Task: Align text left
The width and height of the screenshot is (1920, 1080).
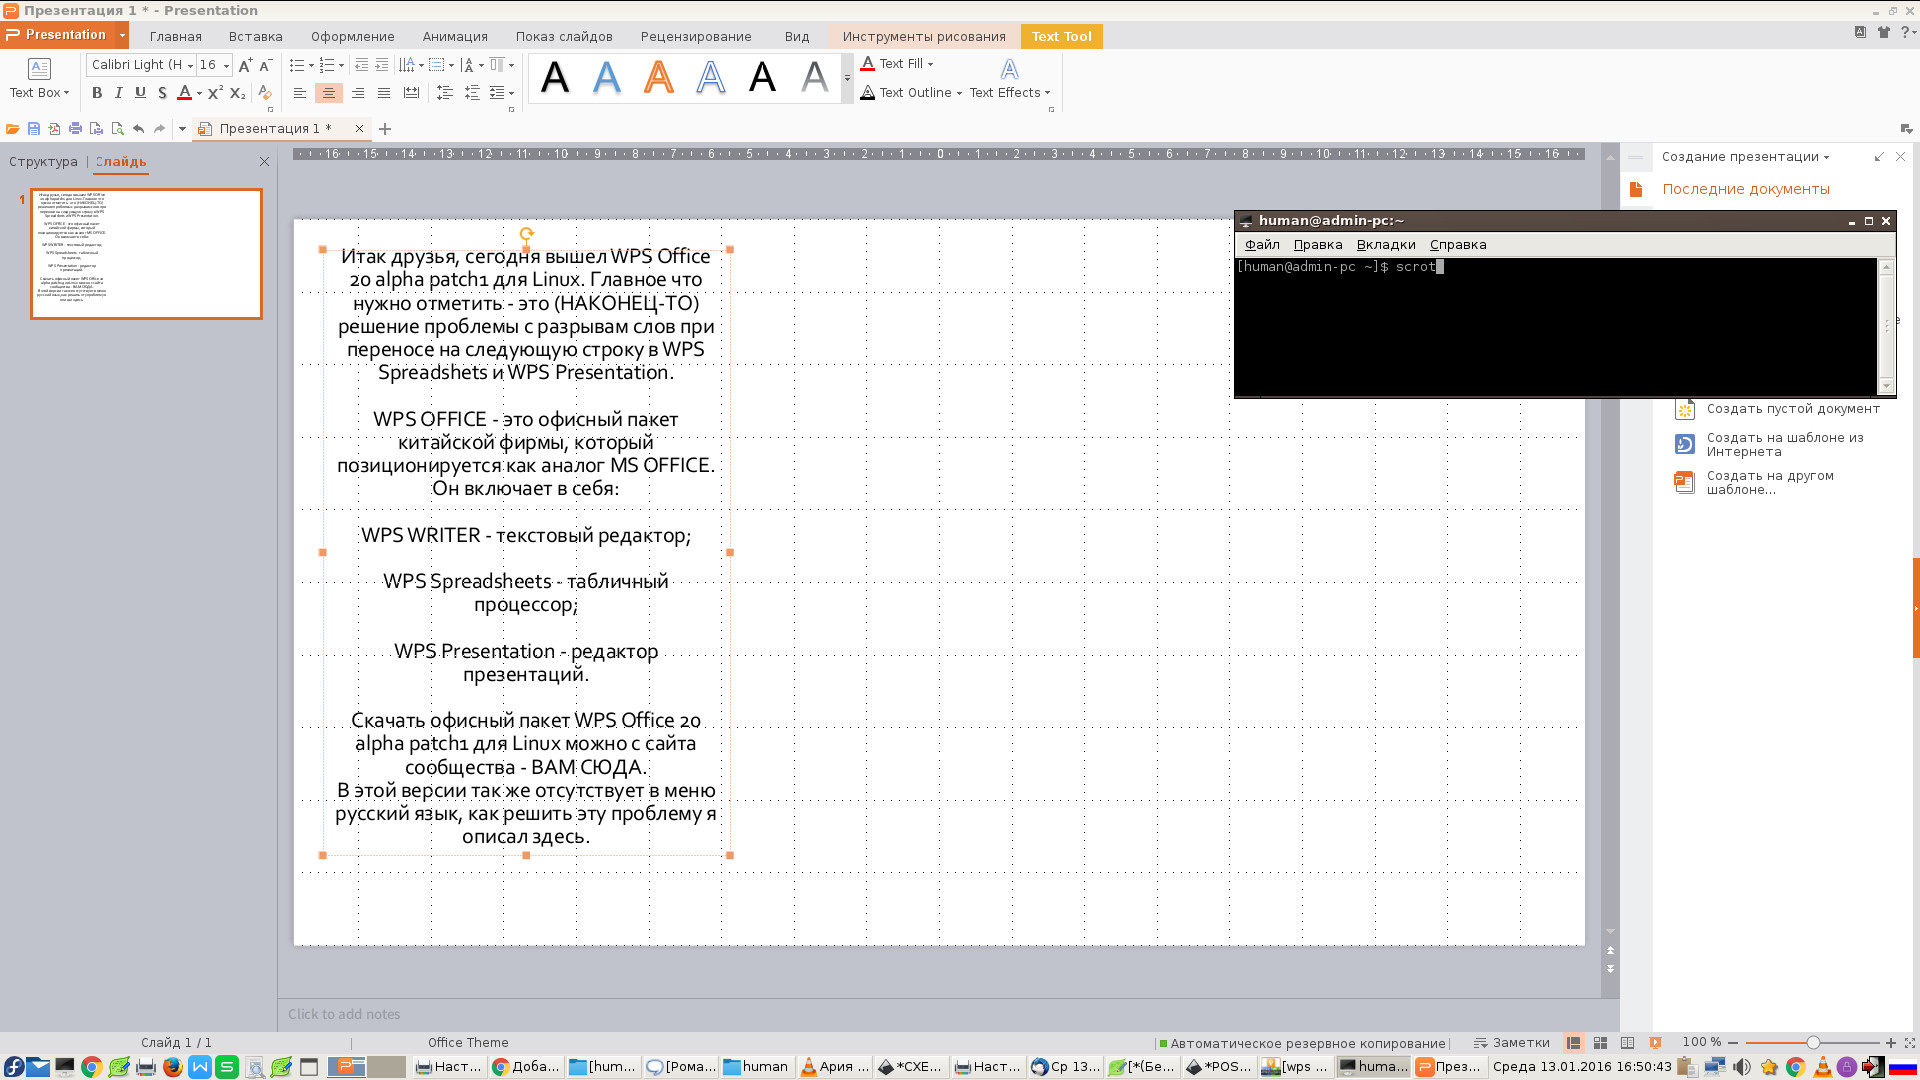Action: (x=300, y=93)
